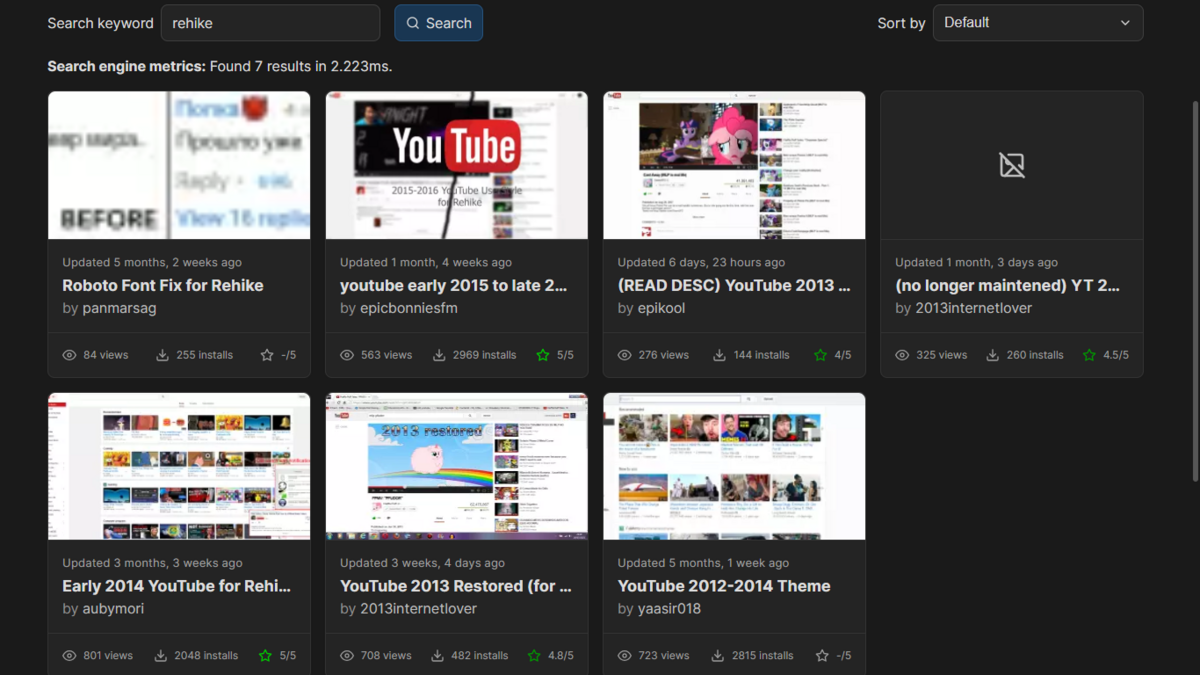The width and height of the screenshot is (1200, 675).
Task: Click the eye icon beside 325 views
Action: click(x=902, y=355)
